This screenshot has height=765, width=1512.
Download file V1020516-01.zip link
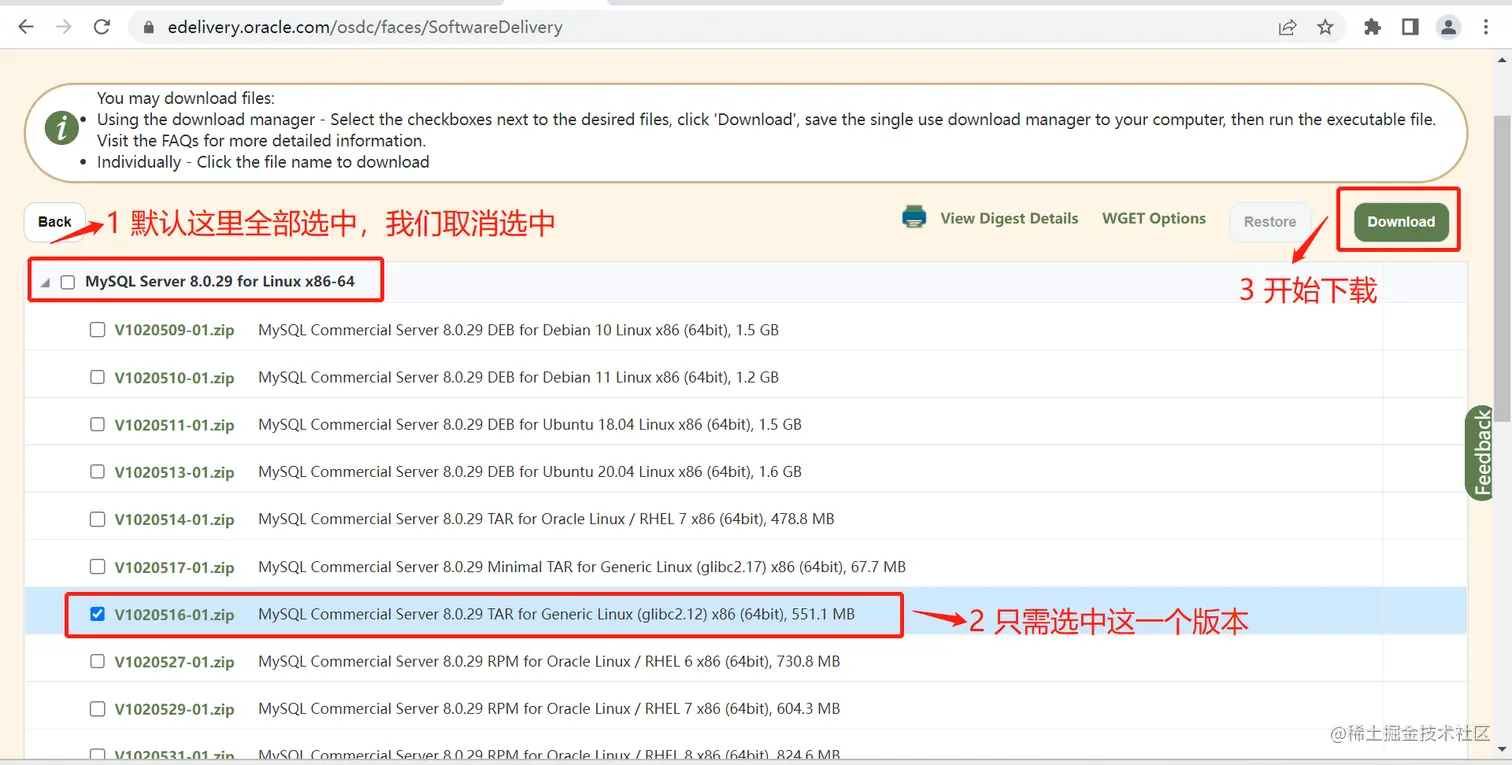174,615
